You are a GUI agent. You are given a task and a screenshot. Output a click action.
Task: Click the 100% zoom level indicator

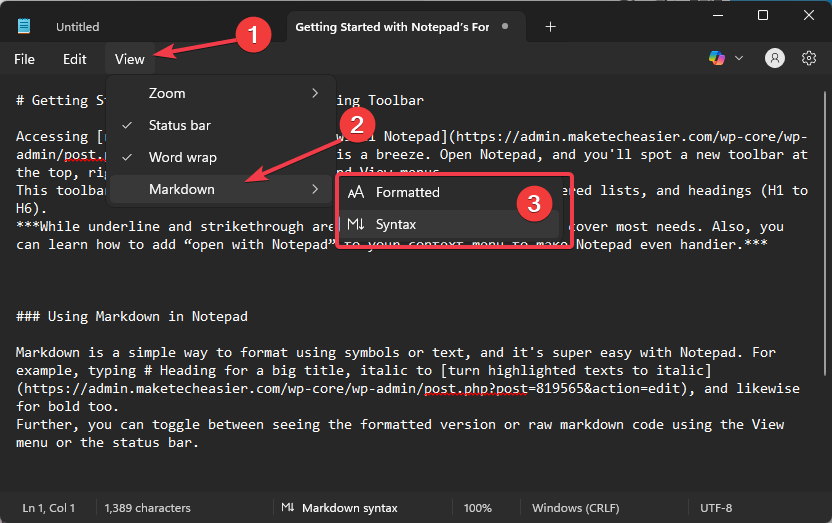click(x=478, y=508)
